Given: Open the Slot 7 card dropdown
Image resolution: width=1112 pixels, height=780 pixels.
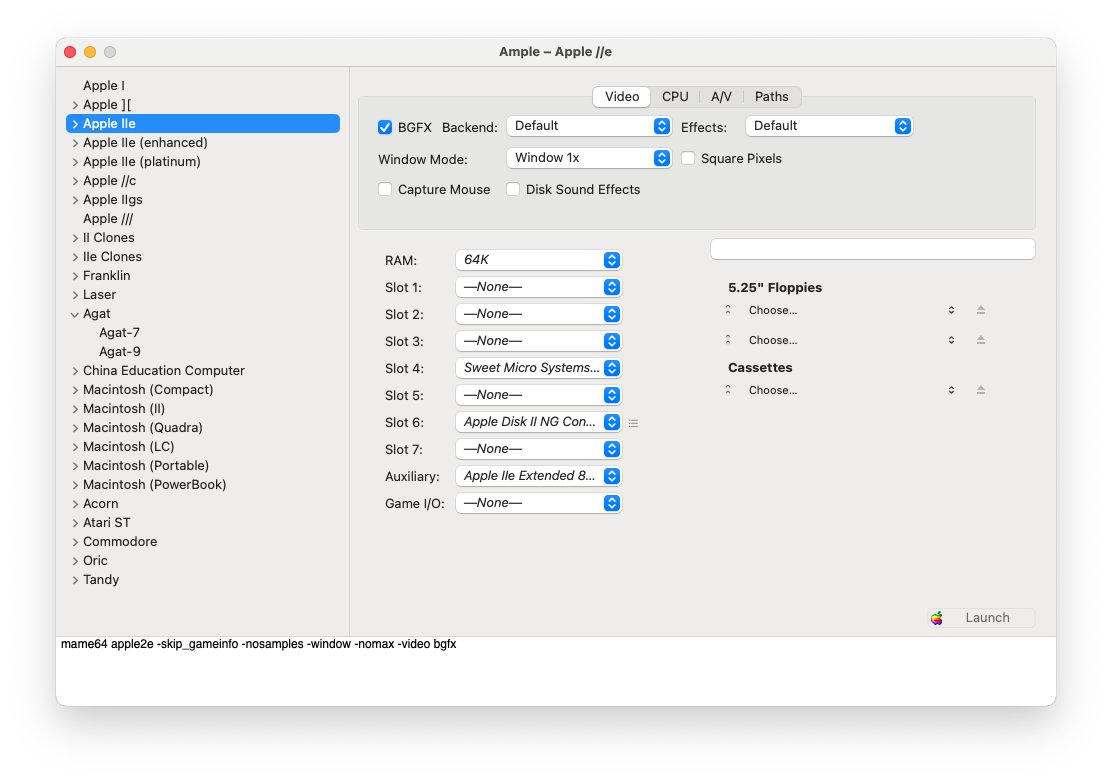Looking at the screenshot, I should click(538, 449).
